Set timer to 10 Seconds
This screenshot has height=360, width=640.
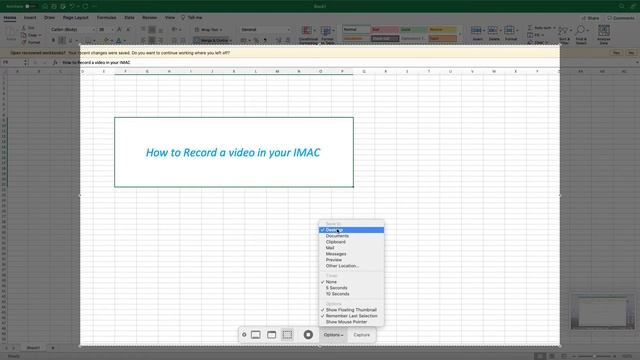(x=351, y=294)
